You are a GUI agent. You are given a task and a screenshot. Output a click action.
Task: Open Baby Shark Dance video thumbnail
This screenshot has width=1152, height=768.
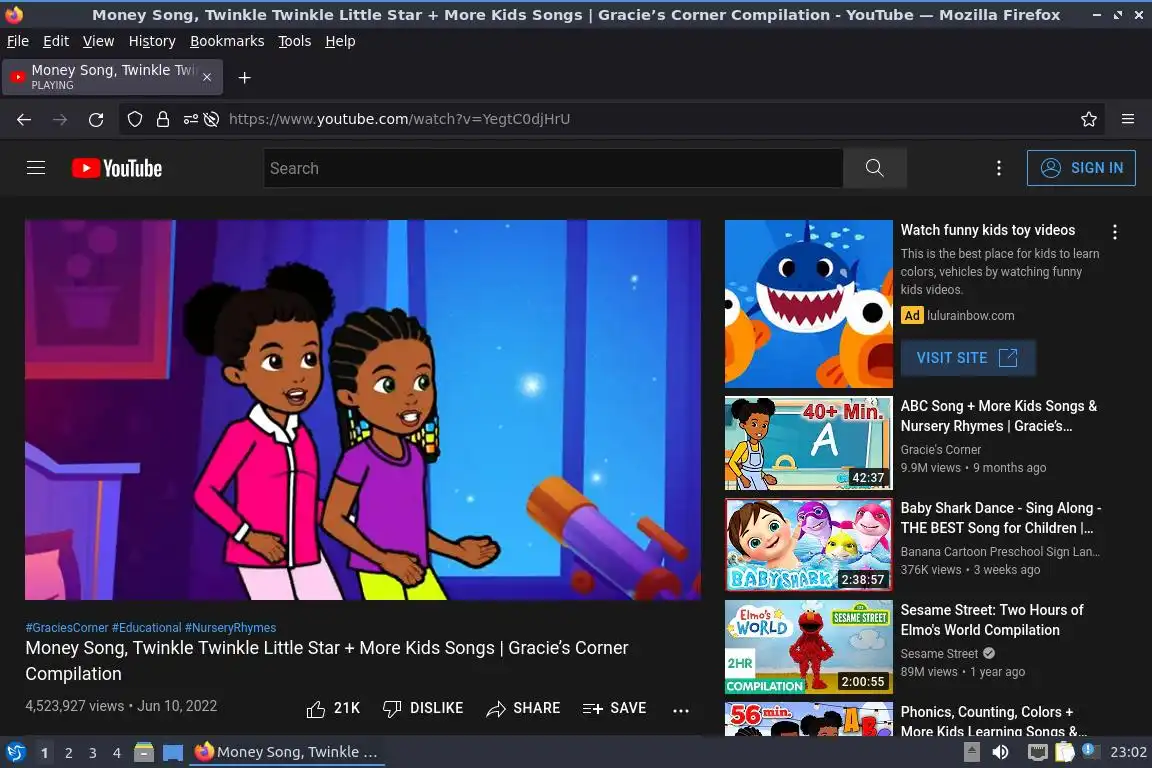tap(808, 545)
